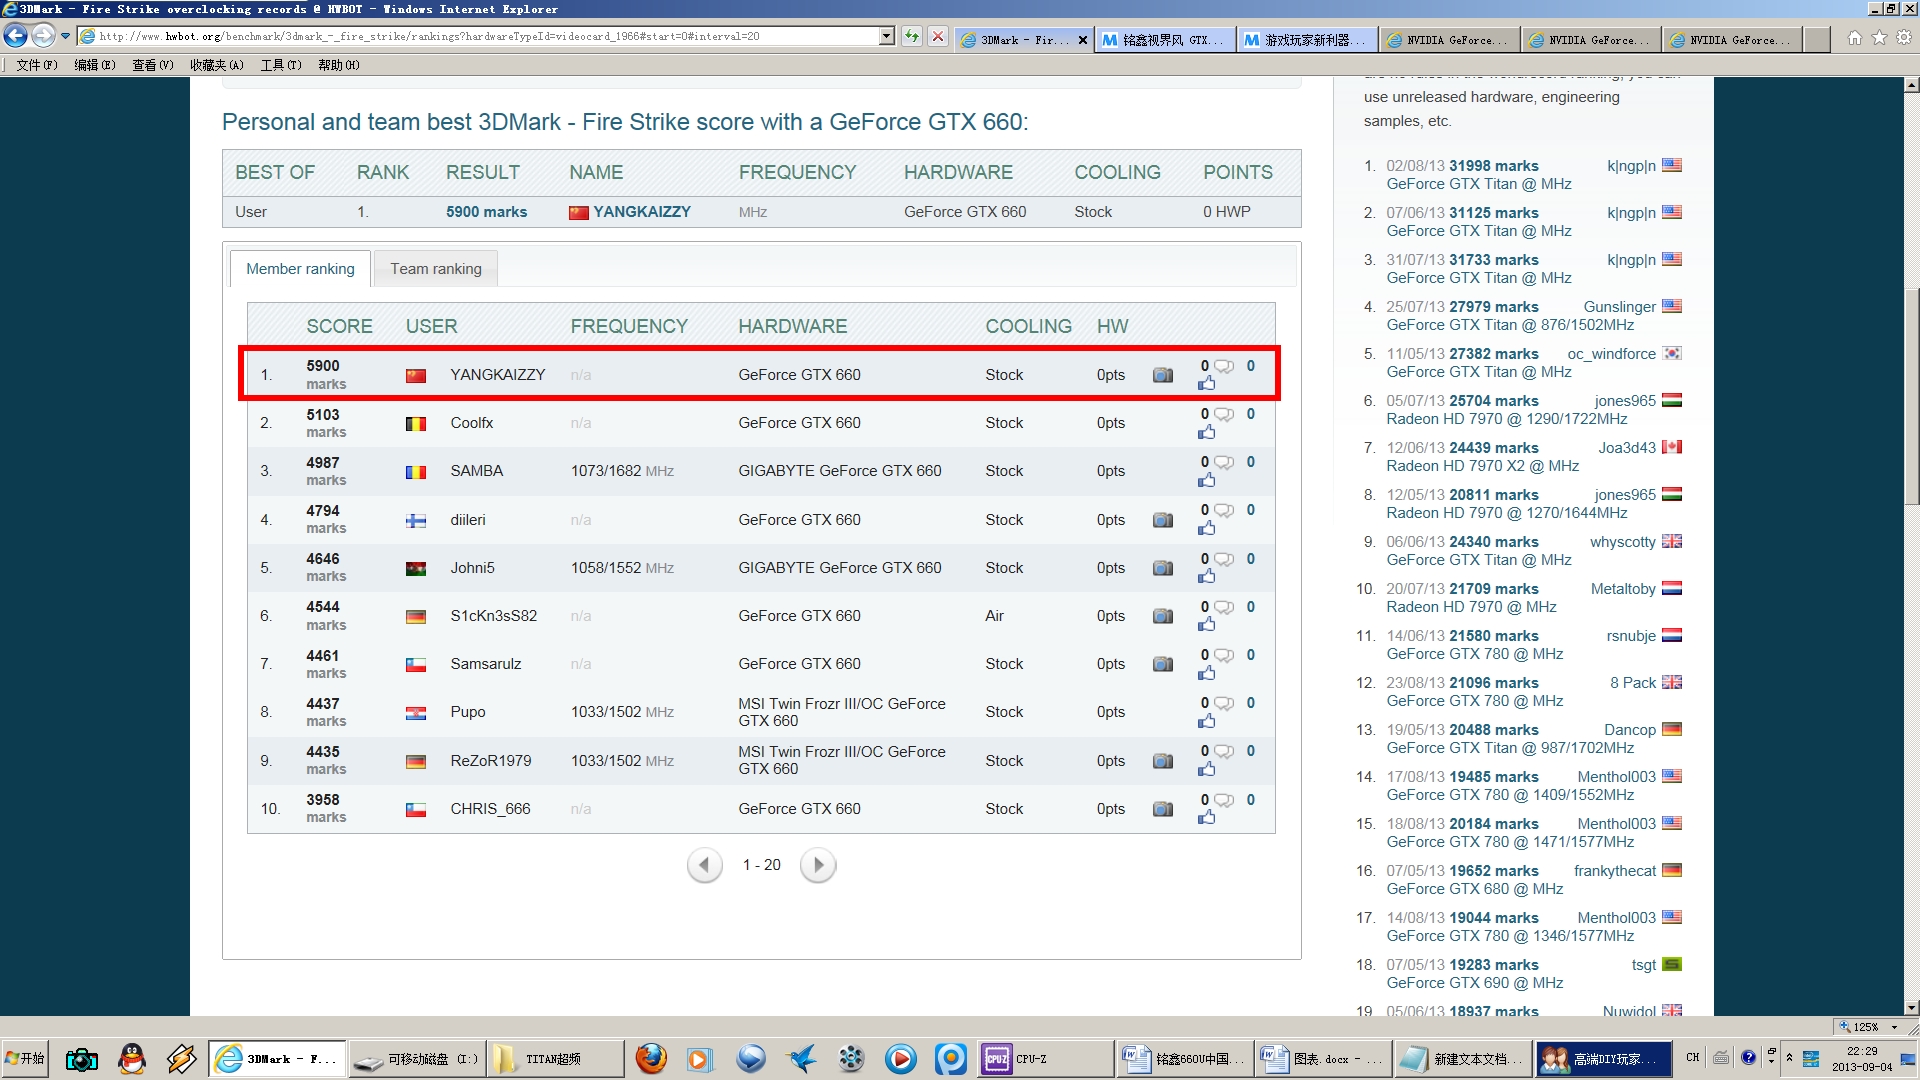Expand the back/forward history dropdown arrow

(x=66, y=37)
